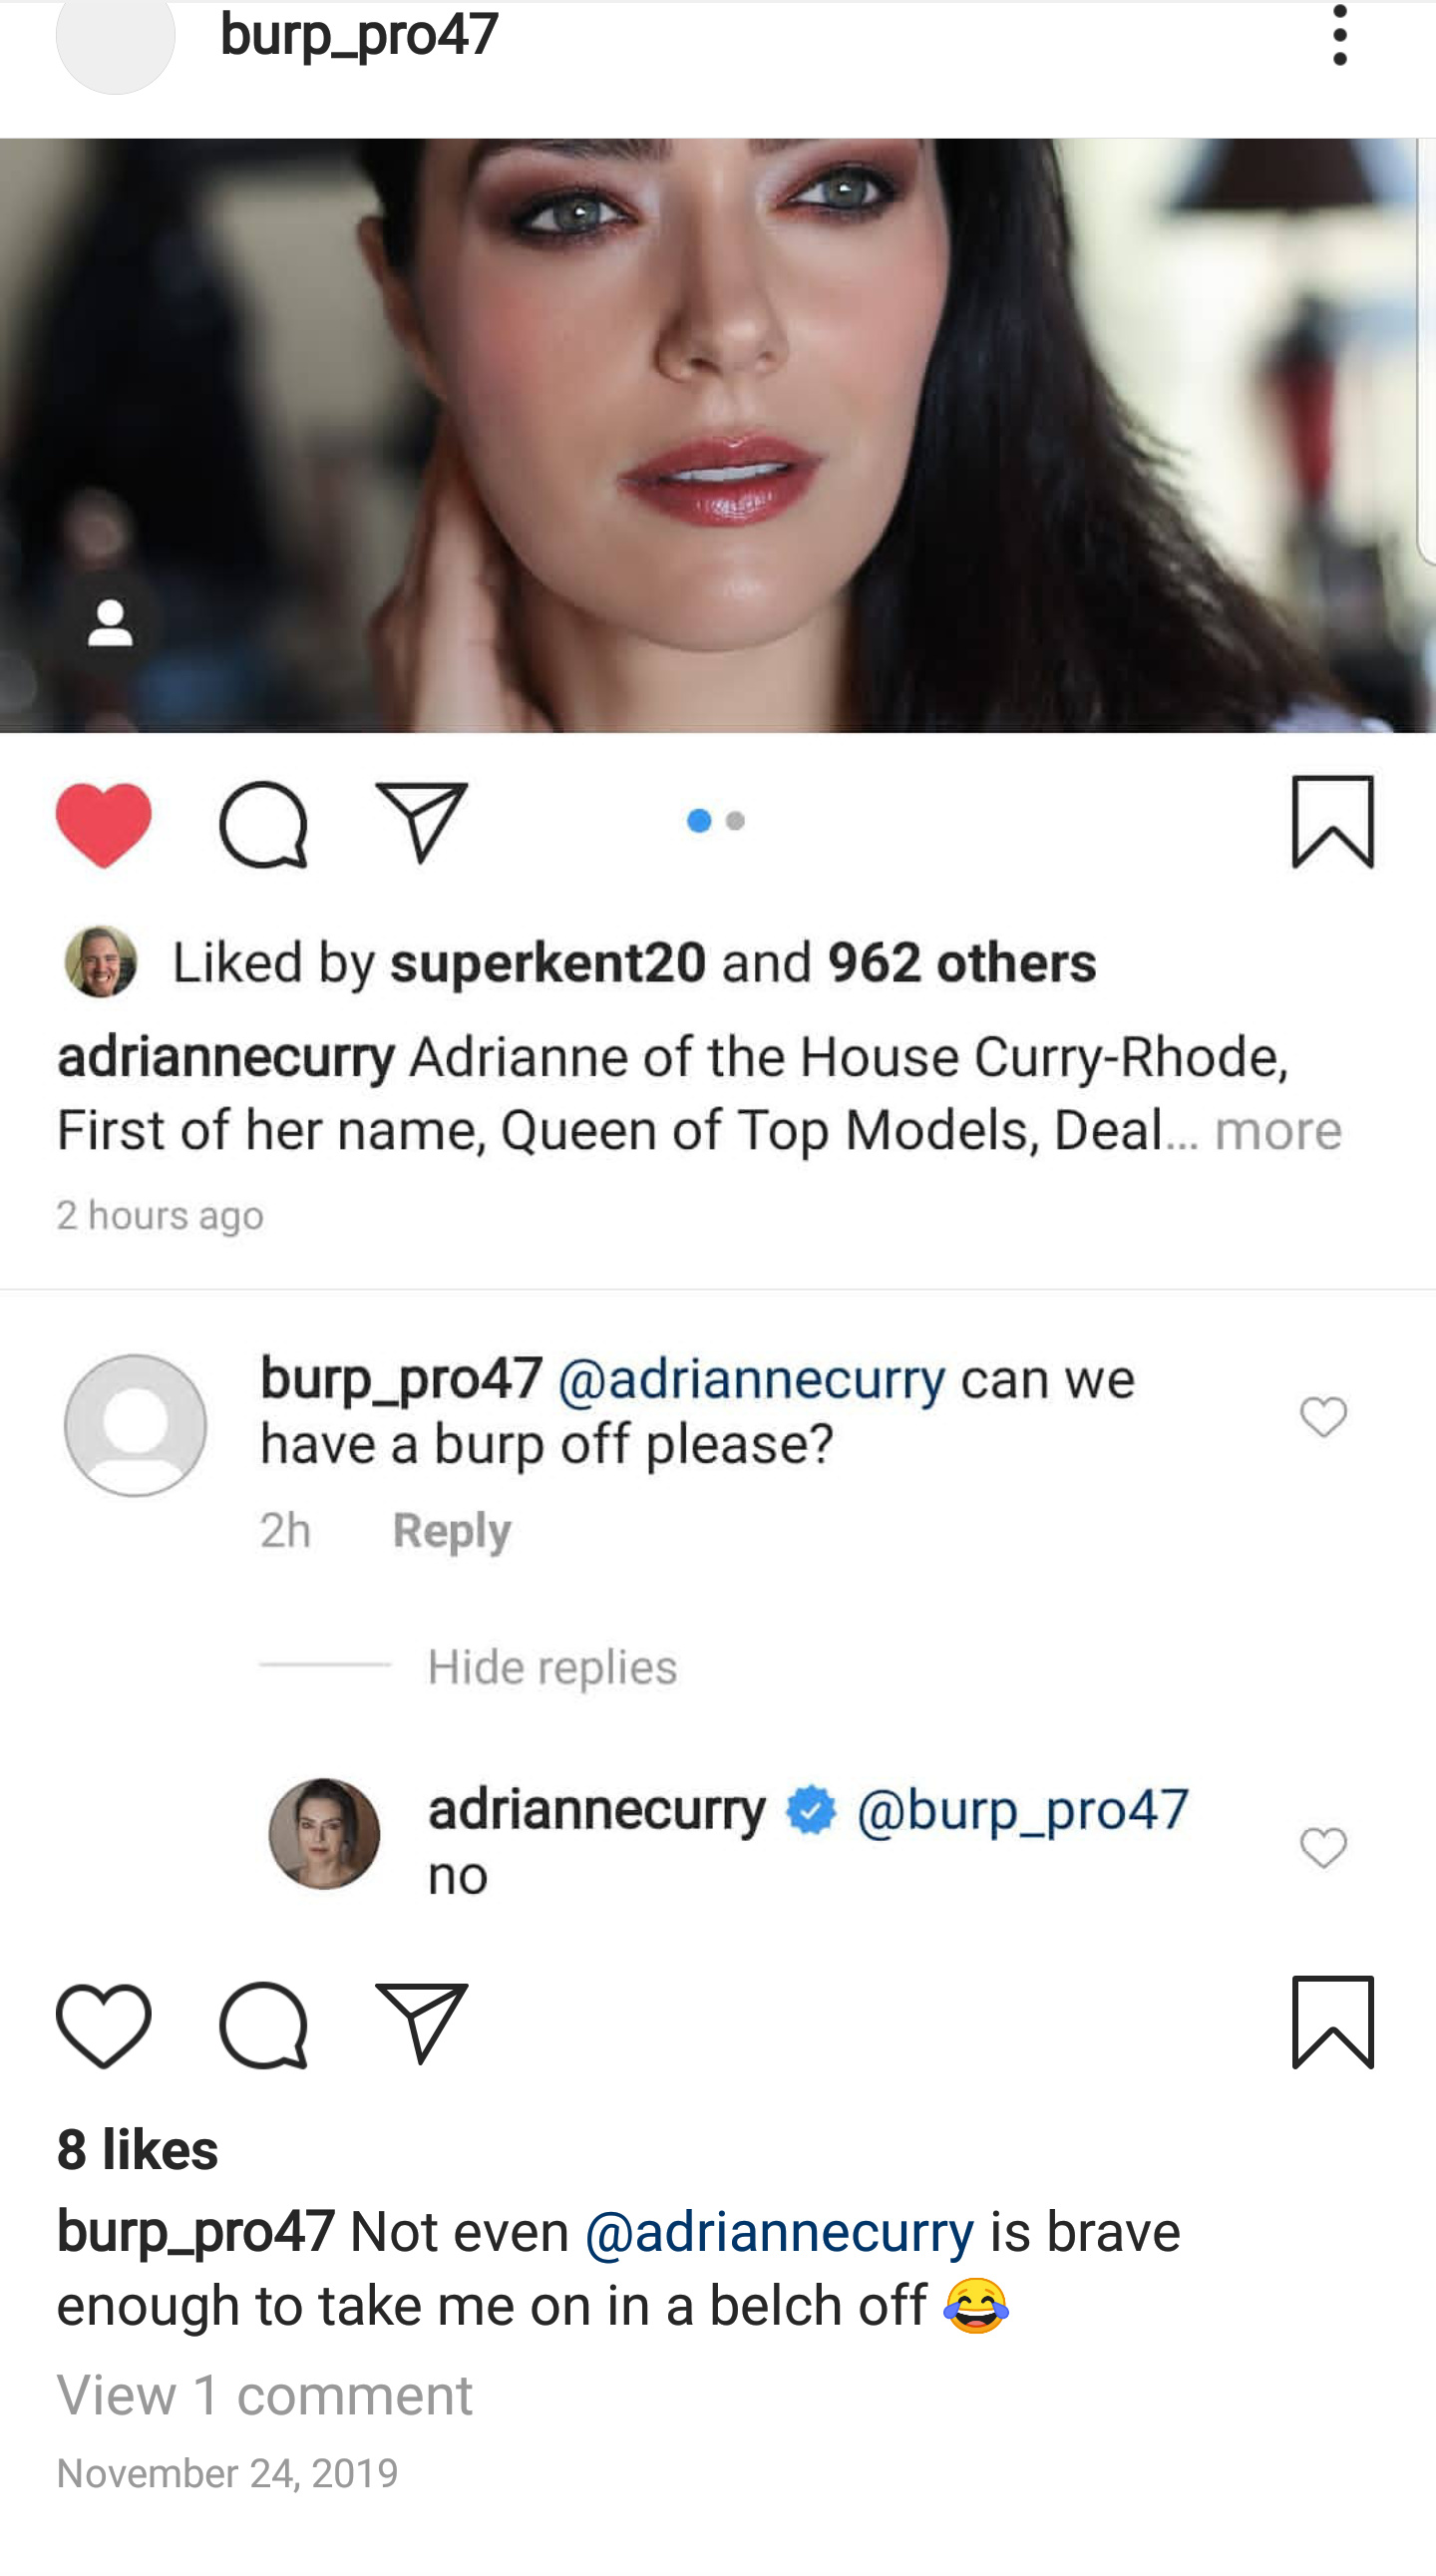Like the burp_pro47 post with 8 likes
Viewport: 1436px width, 2576px height.
104,2026
